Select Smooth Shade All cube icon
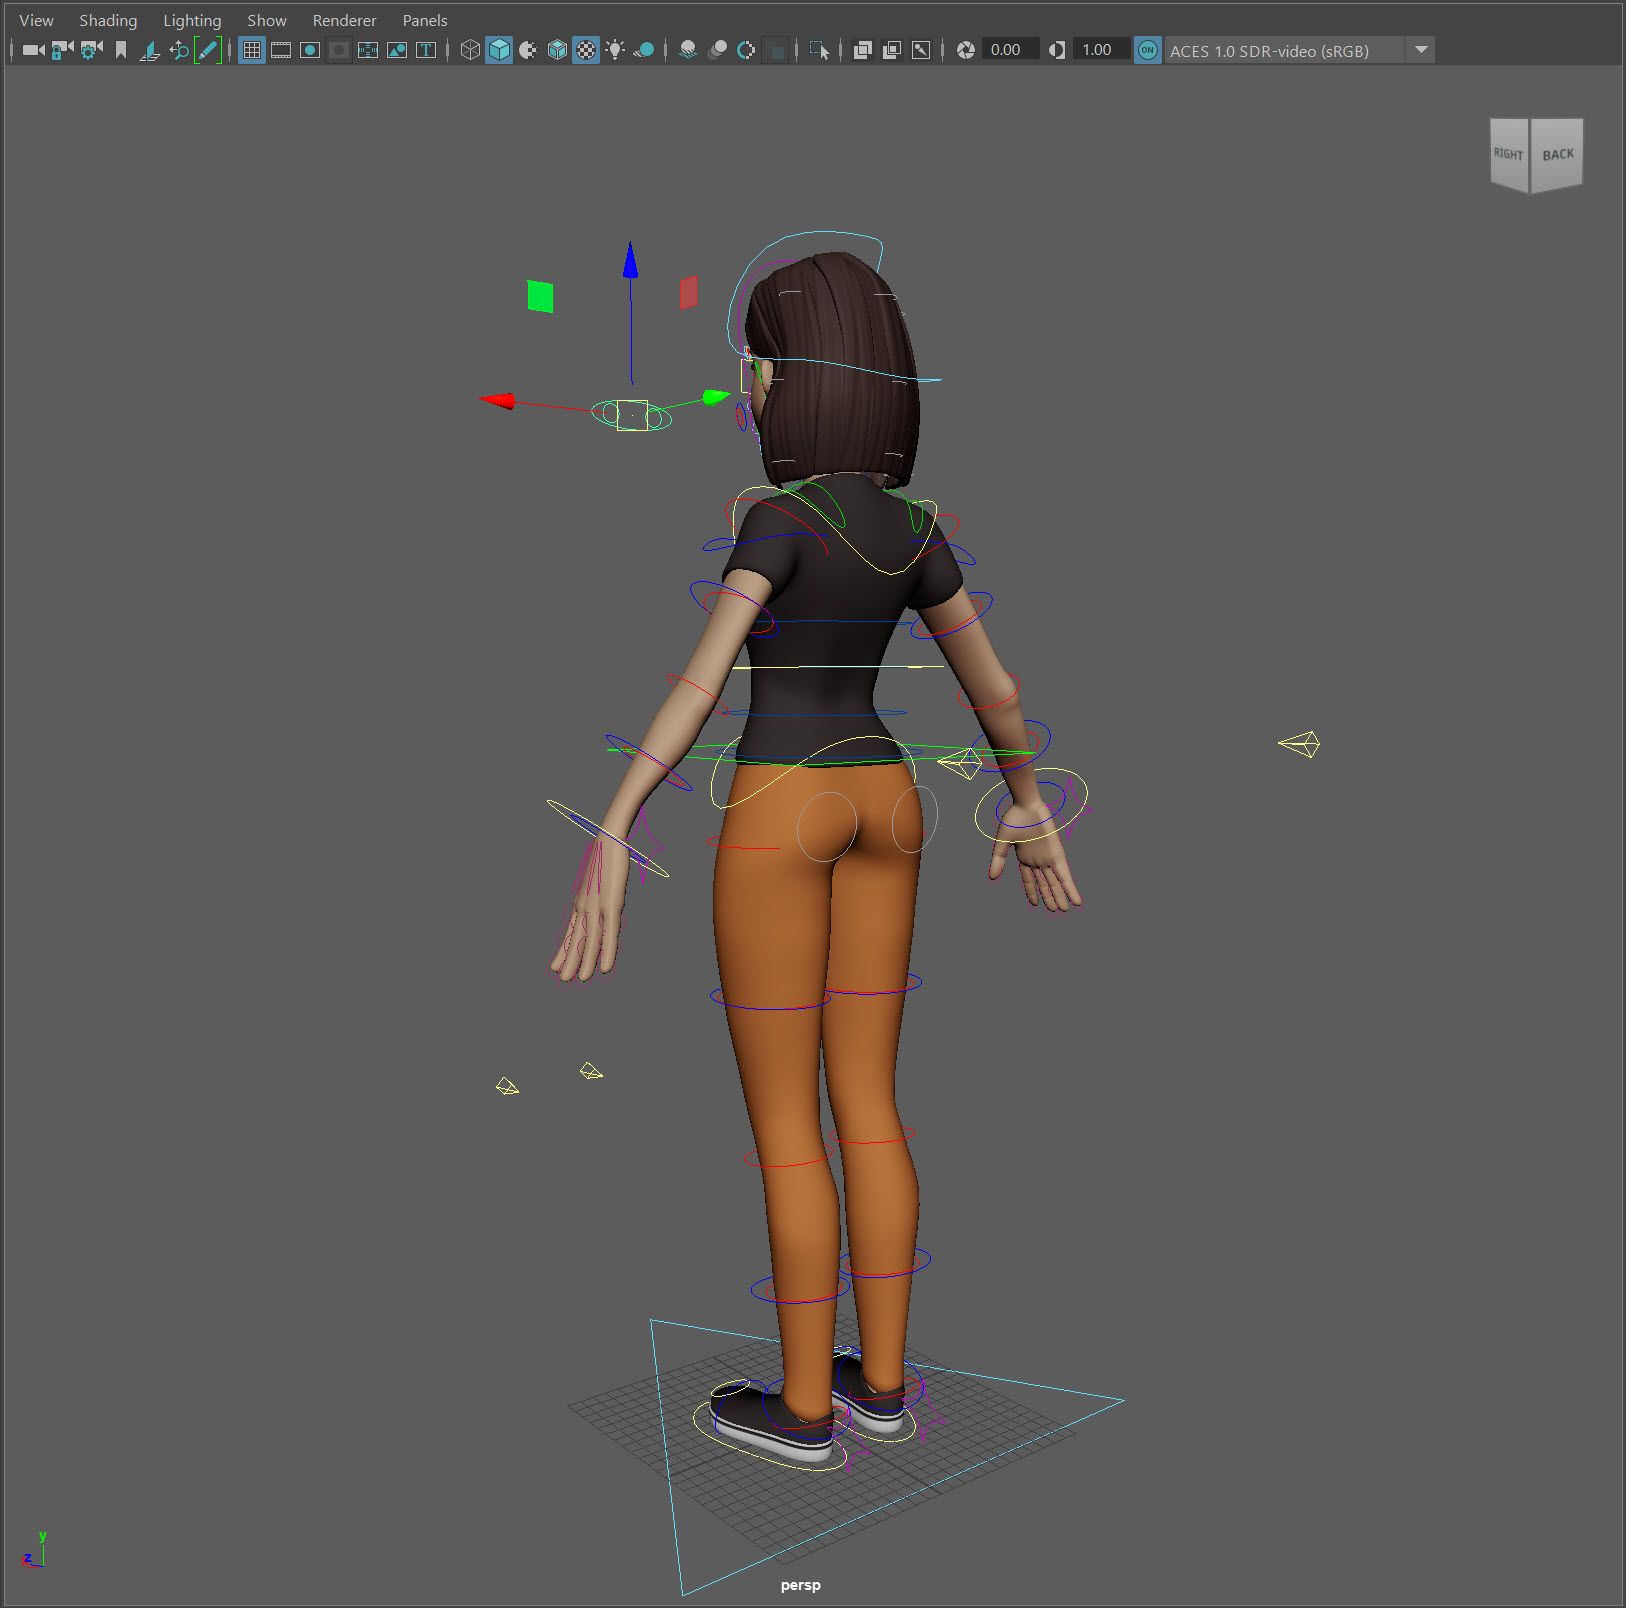Viewport: 1626px width, 1608px height. [x=499, y=50]
